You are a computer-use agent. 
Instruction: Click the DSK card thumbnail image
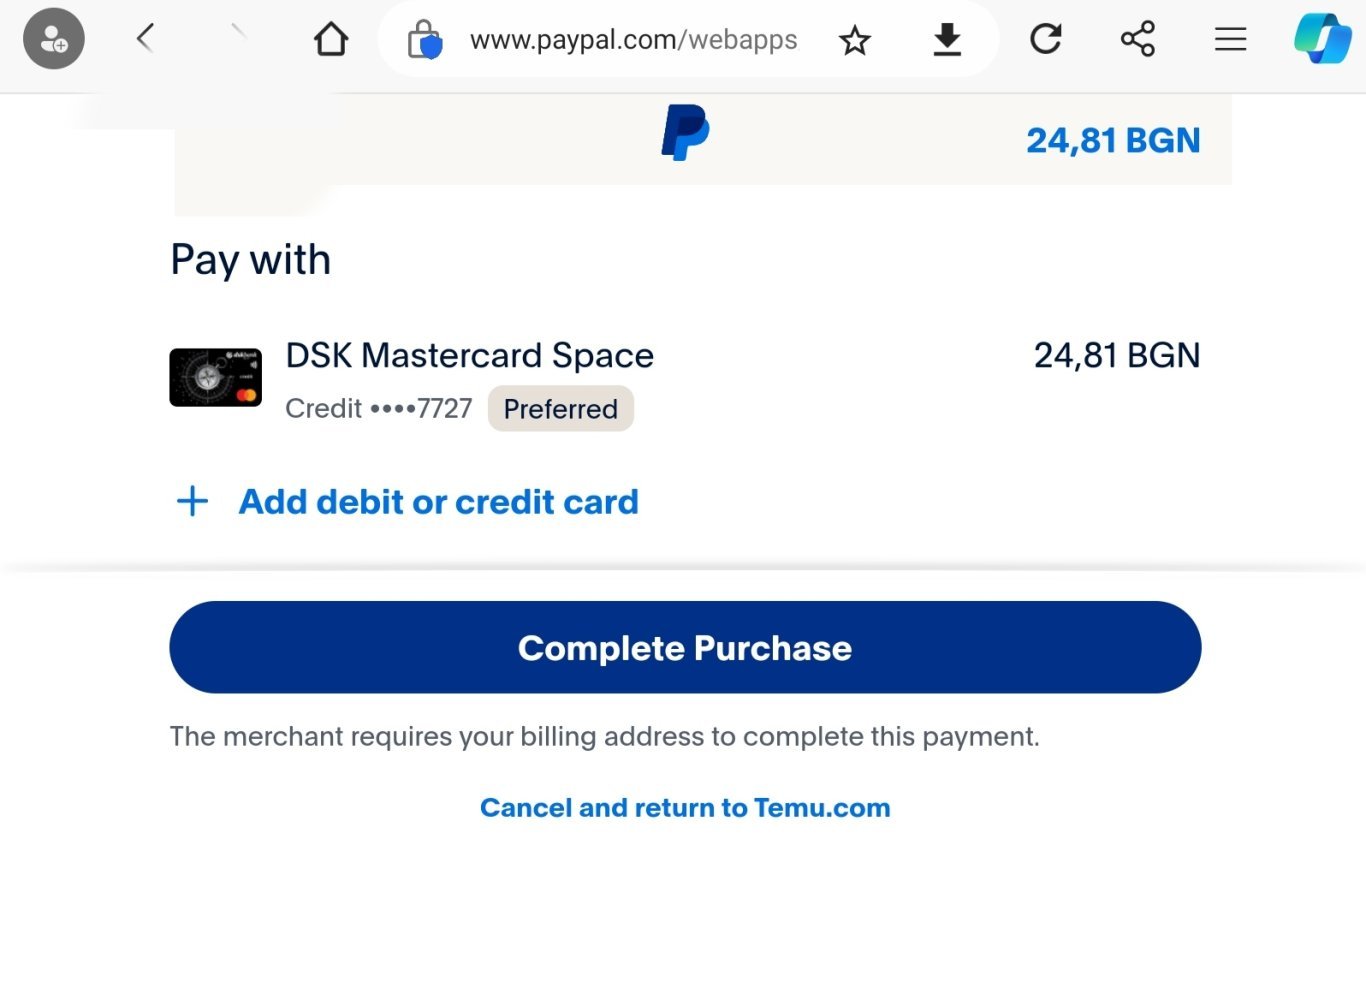[x=216, y=378]
